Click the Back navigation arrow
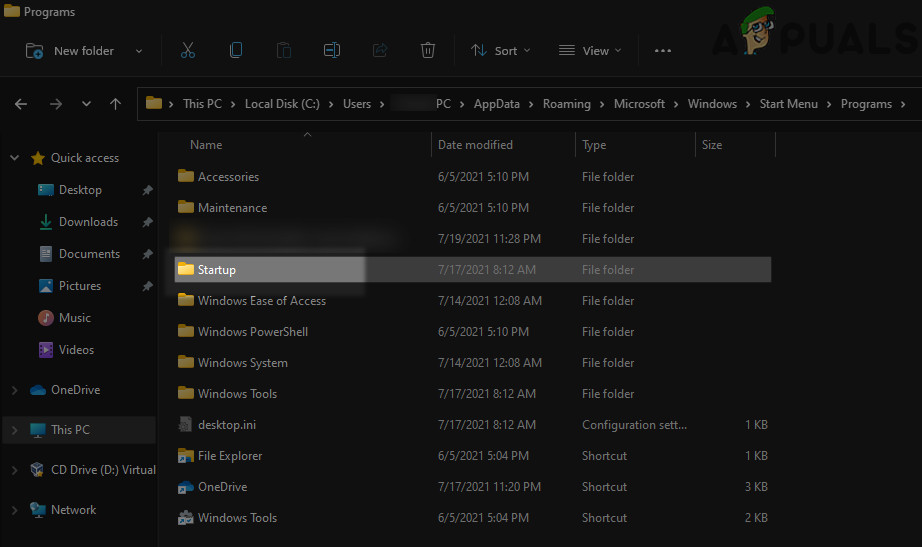 (x=21, y=104)
